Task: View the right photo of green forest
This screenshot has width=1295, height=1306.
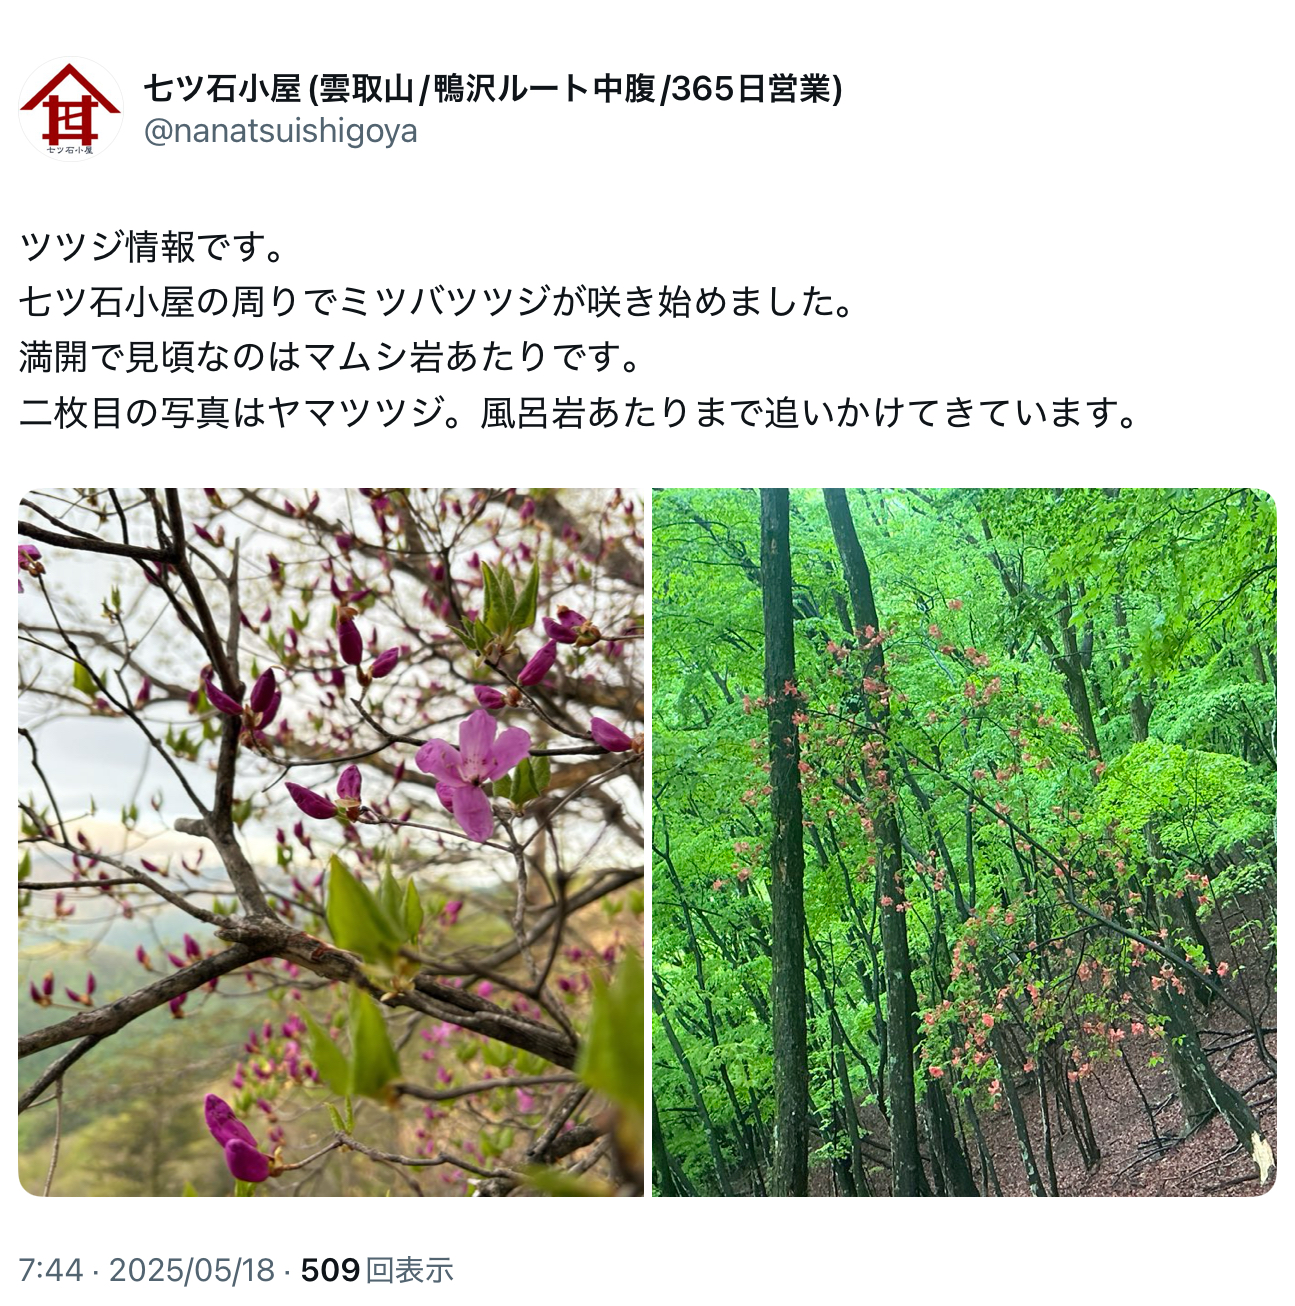Action: pyautogui.click(x=964, y=842)
